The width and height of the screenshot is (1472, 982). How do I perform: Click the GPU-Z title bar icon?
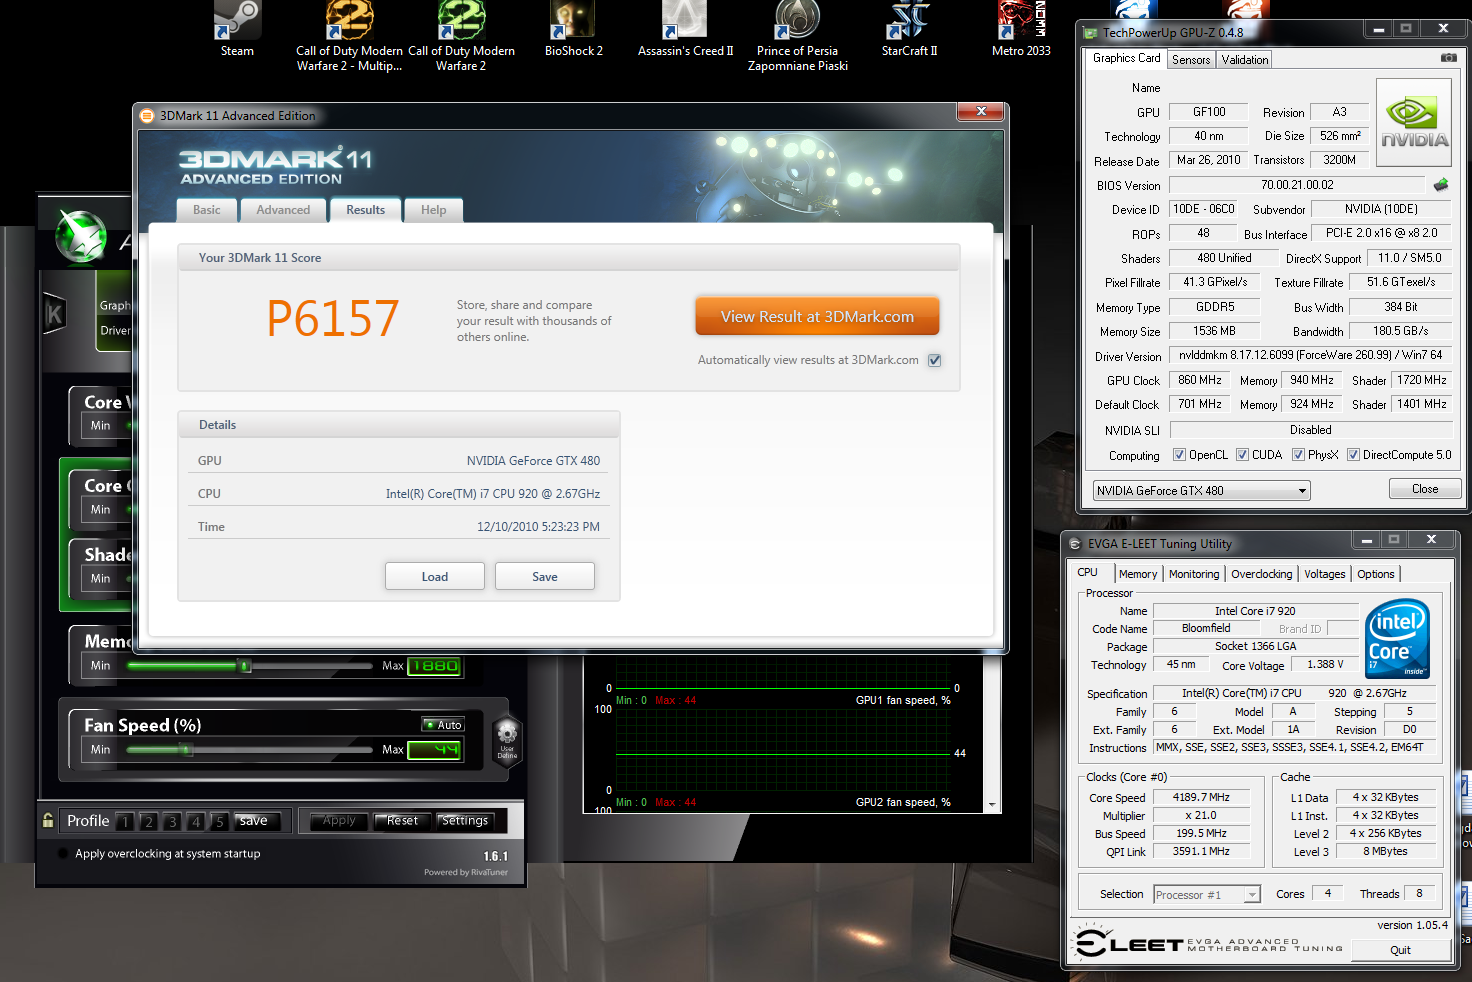pyautogui.click(x=1091, y=33)
